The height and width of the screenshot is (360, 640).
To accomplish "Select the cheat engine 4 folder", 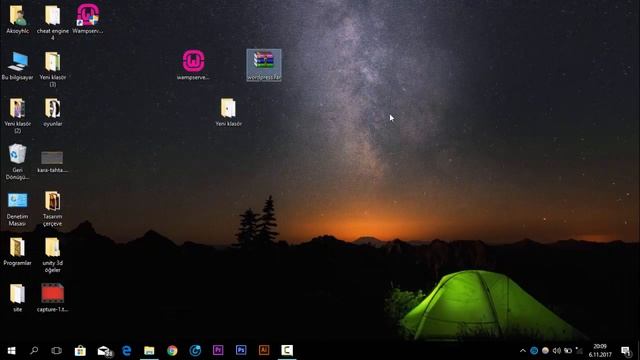I will (53, 22).
